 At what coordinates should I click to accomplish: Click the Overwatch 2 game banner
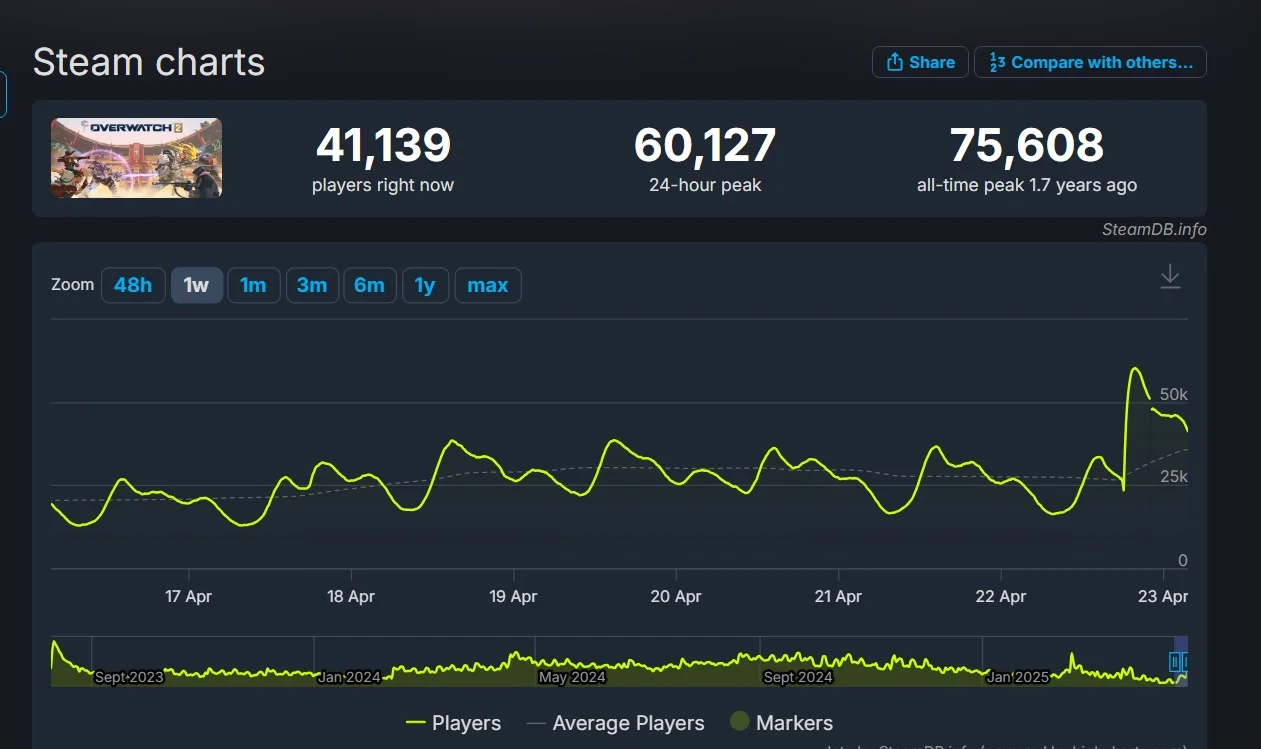137,158
